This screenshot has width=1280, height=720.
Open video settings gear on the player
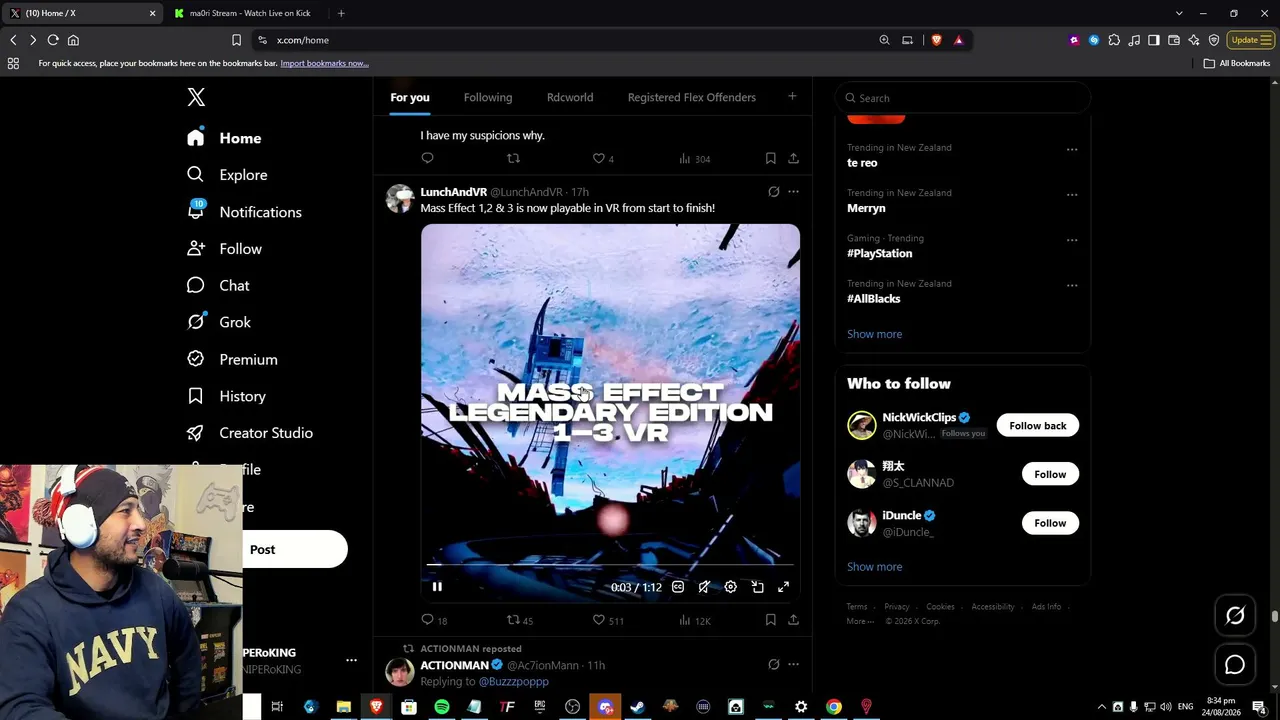pos(731,587)
